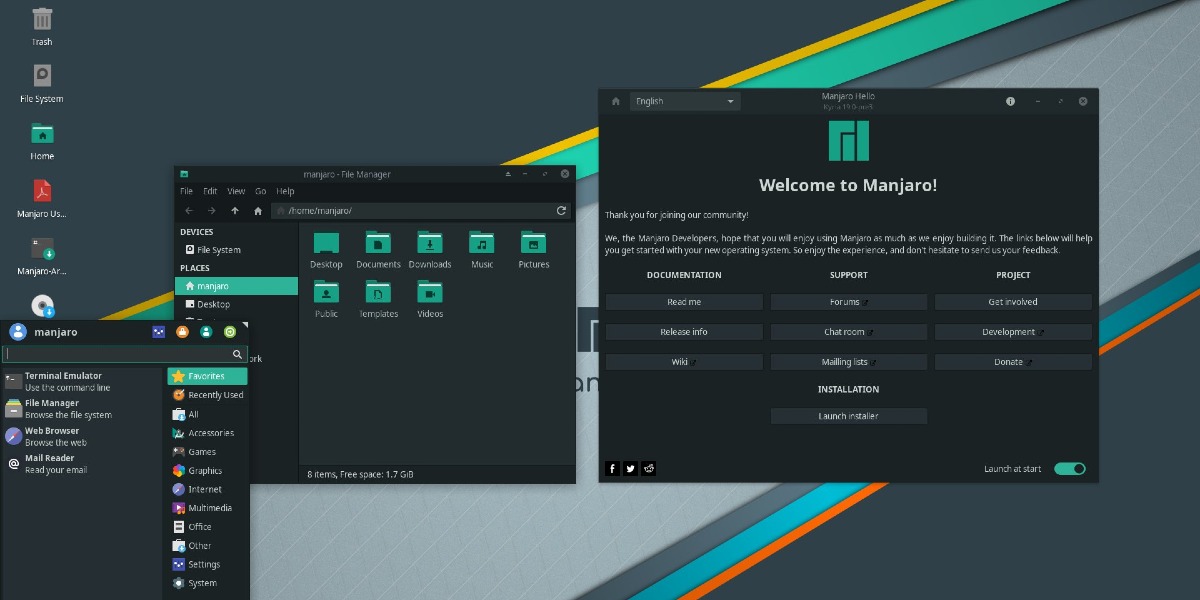Screen dimensions: 1200x600
Task: Open the English language dropdown
Action: [684, 101]
